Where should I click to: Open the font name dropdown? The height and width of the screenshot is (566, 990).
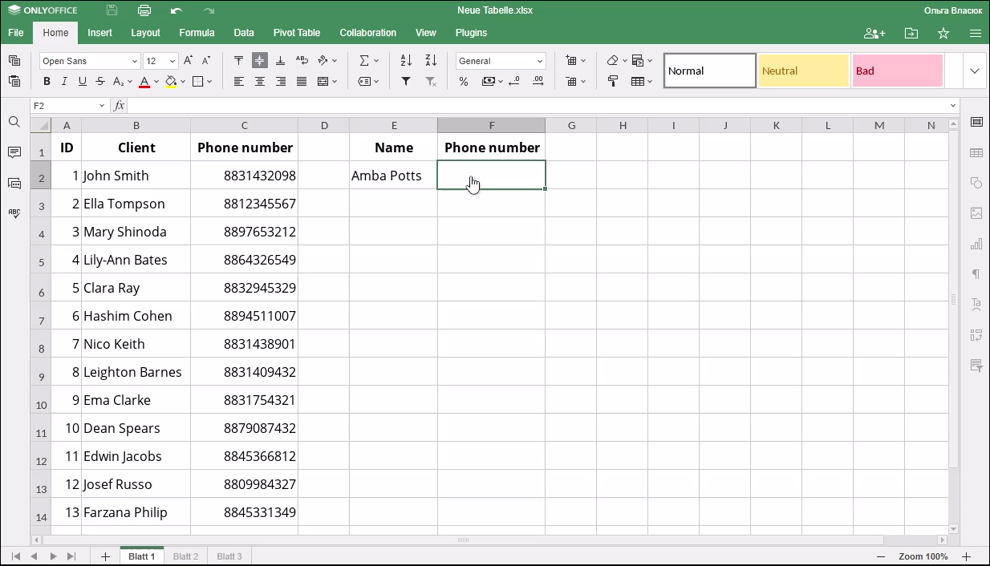pos(134,61)
